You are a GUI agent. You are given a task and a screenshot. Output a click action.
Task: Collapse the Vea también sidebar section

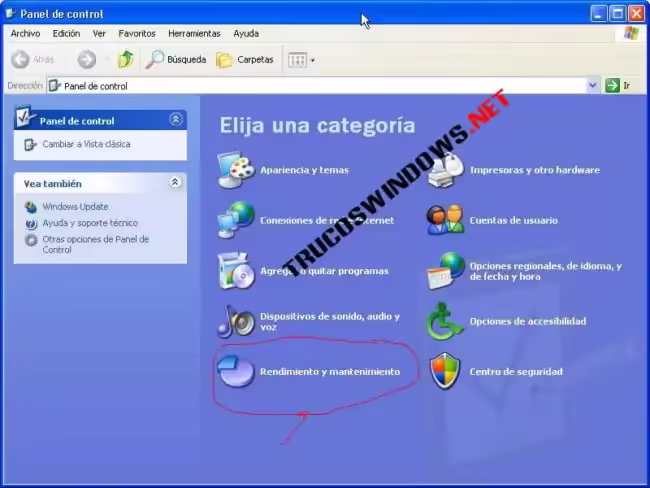click(x=176, y=183)
